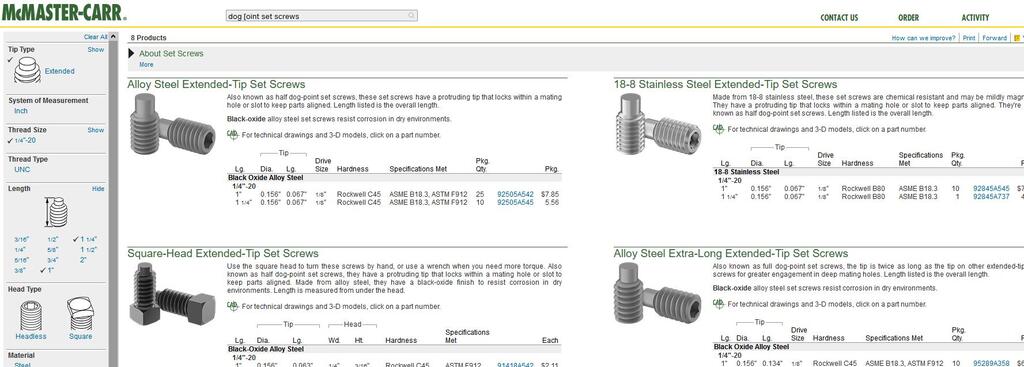Choose the Headless head type icon

click(31, 315)
